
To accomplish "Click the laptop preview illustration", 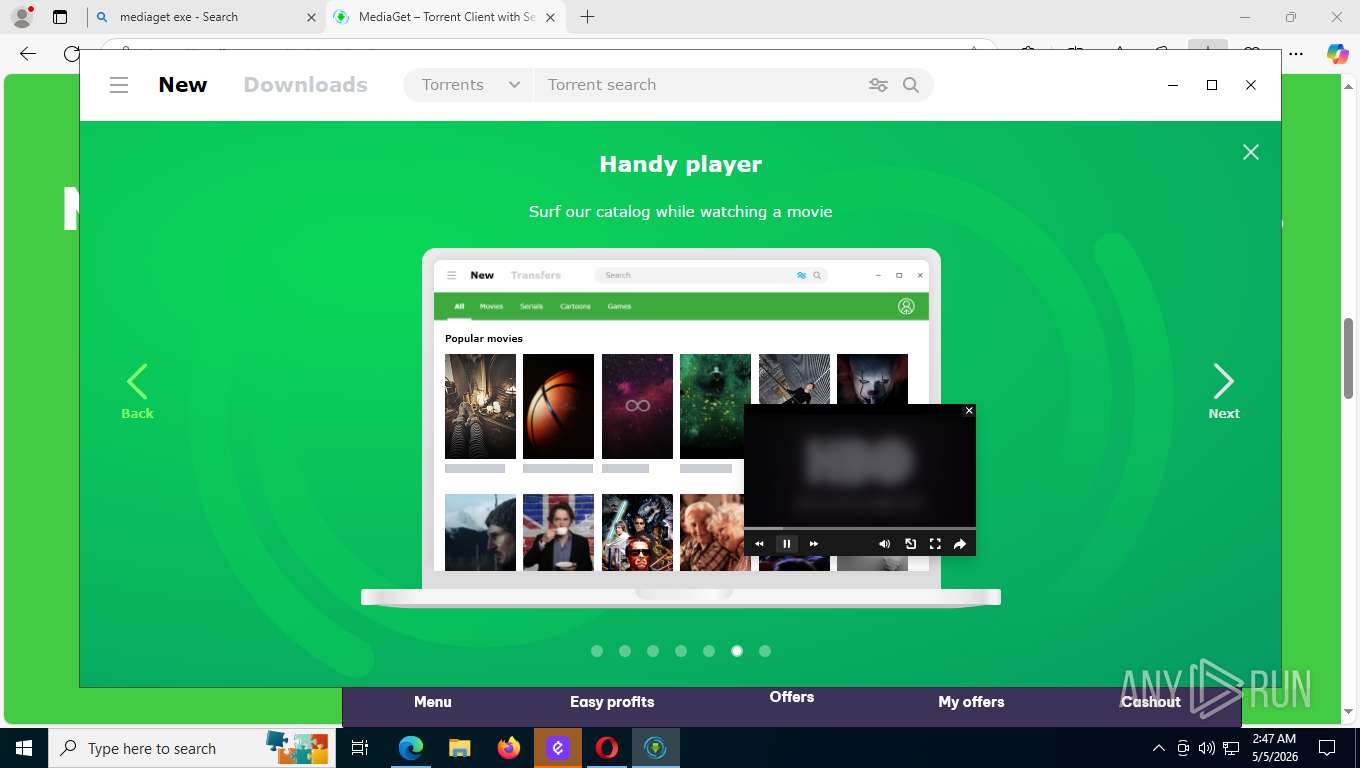I will [x=681, y=428].
